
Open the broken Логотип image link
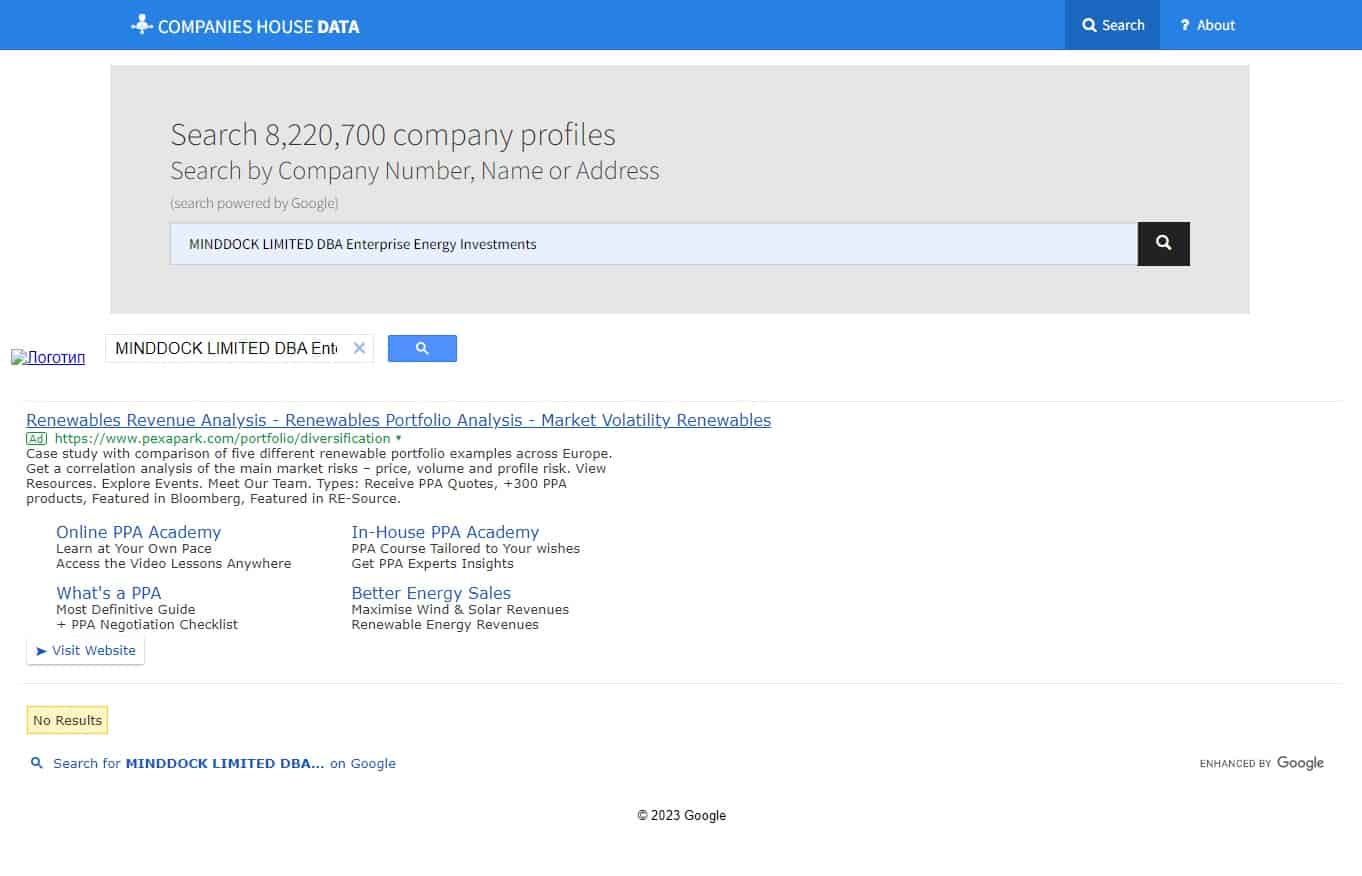pos(48,357)
